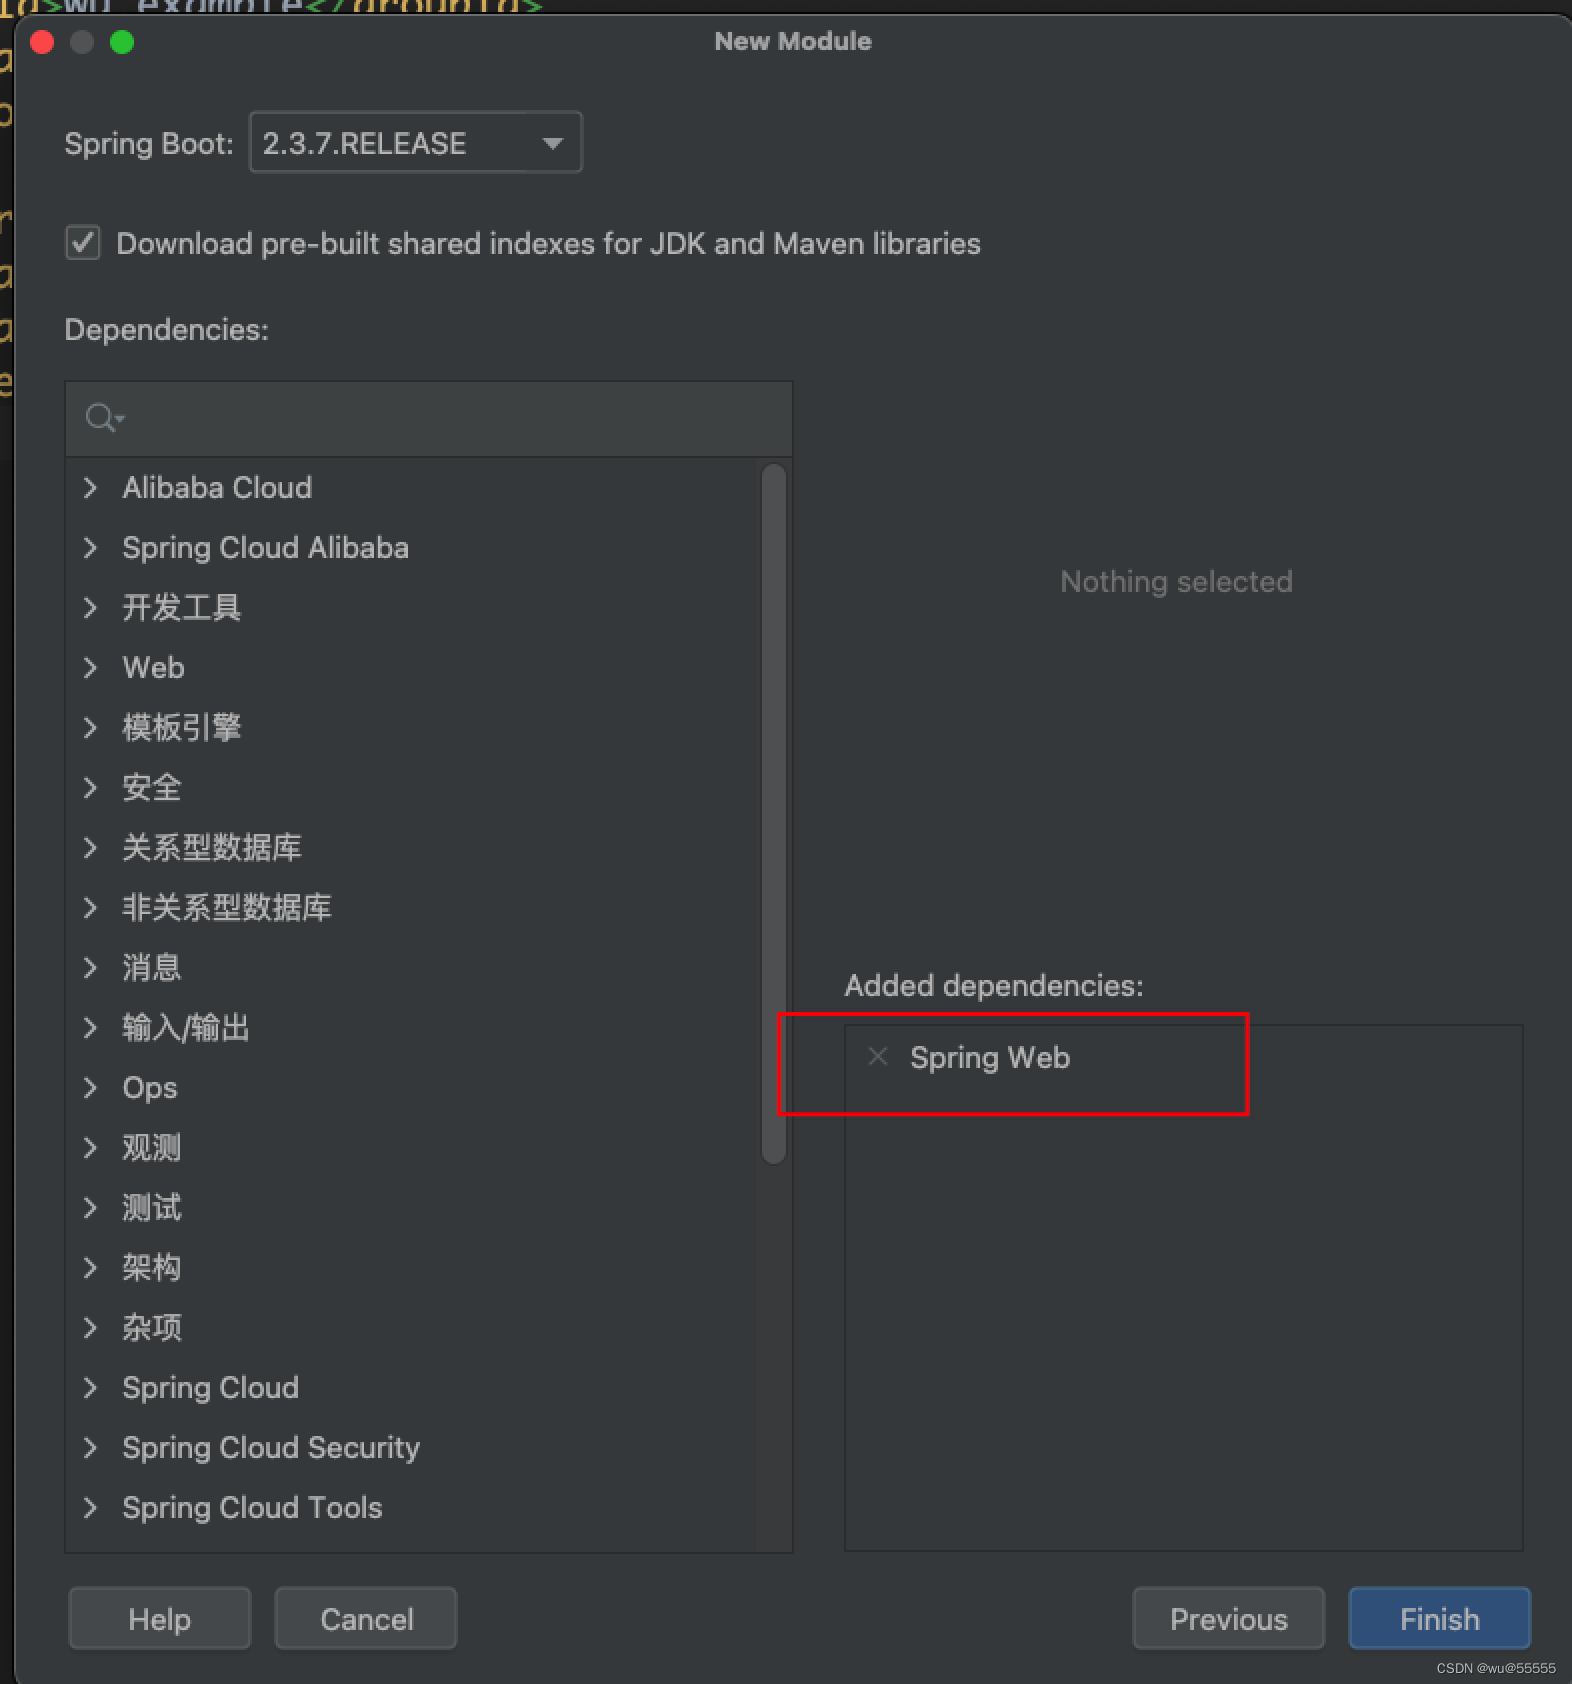Go back with the Previous button

point(1228,1619)
